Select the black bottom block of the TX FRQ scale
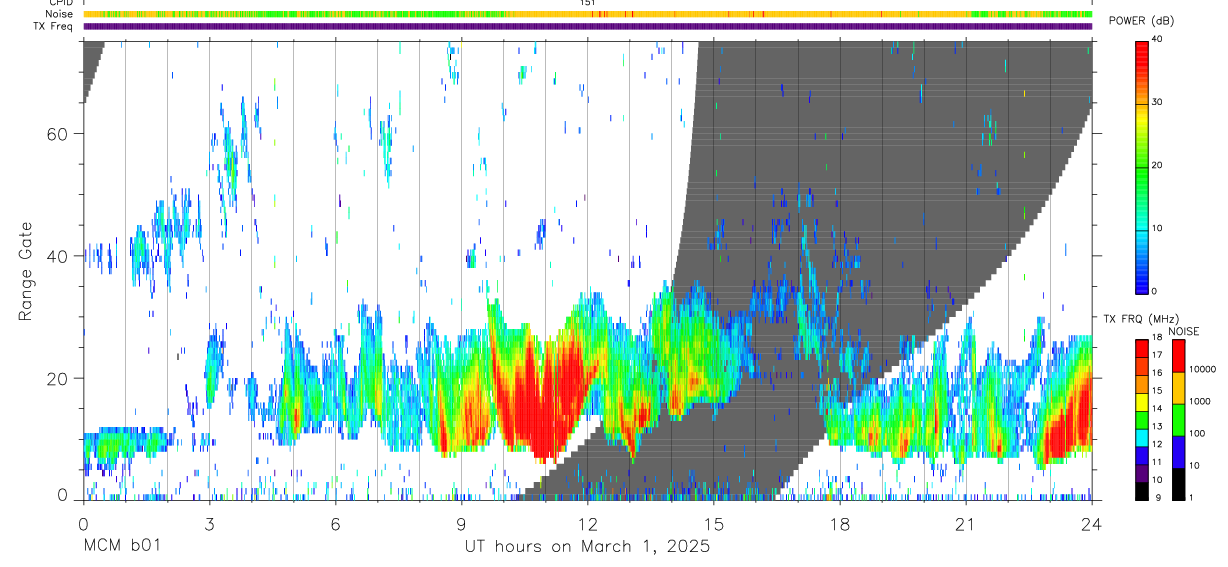This screenshot has width=1228, height=567. 1142,489
